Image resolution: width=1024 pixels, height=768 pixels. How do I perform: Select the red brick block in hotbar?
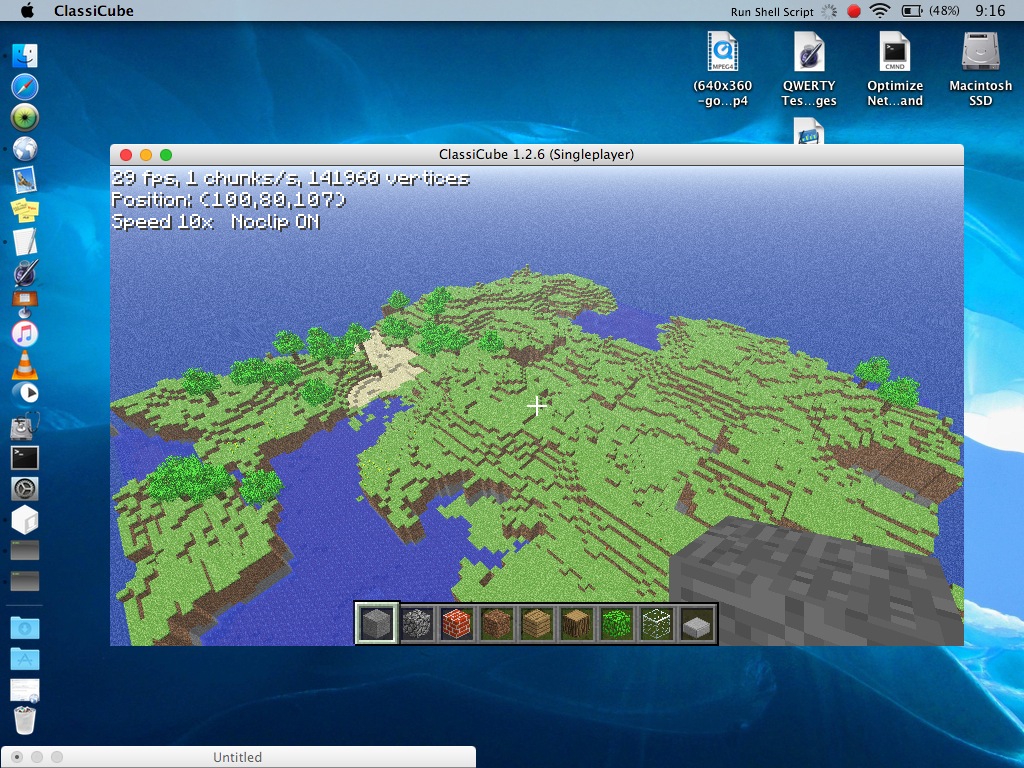point(456,623)
